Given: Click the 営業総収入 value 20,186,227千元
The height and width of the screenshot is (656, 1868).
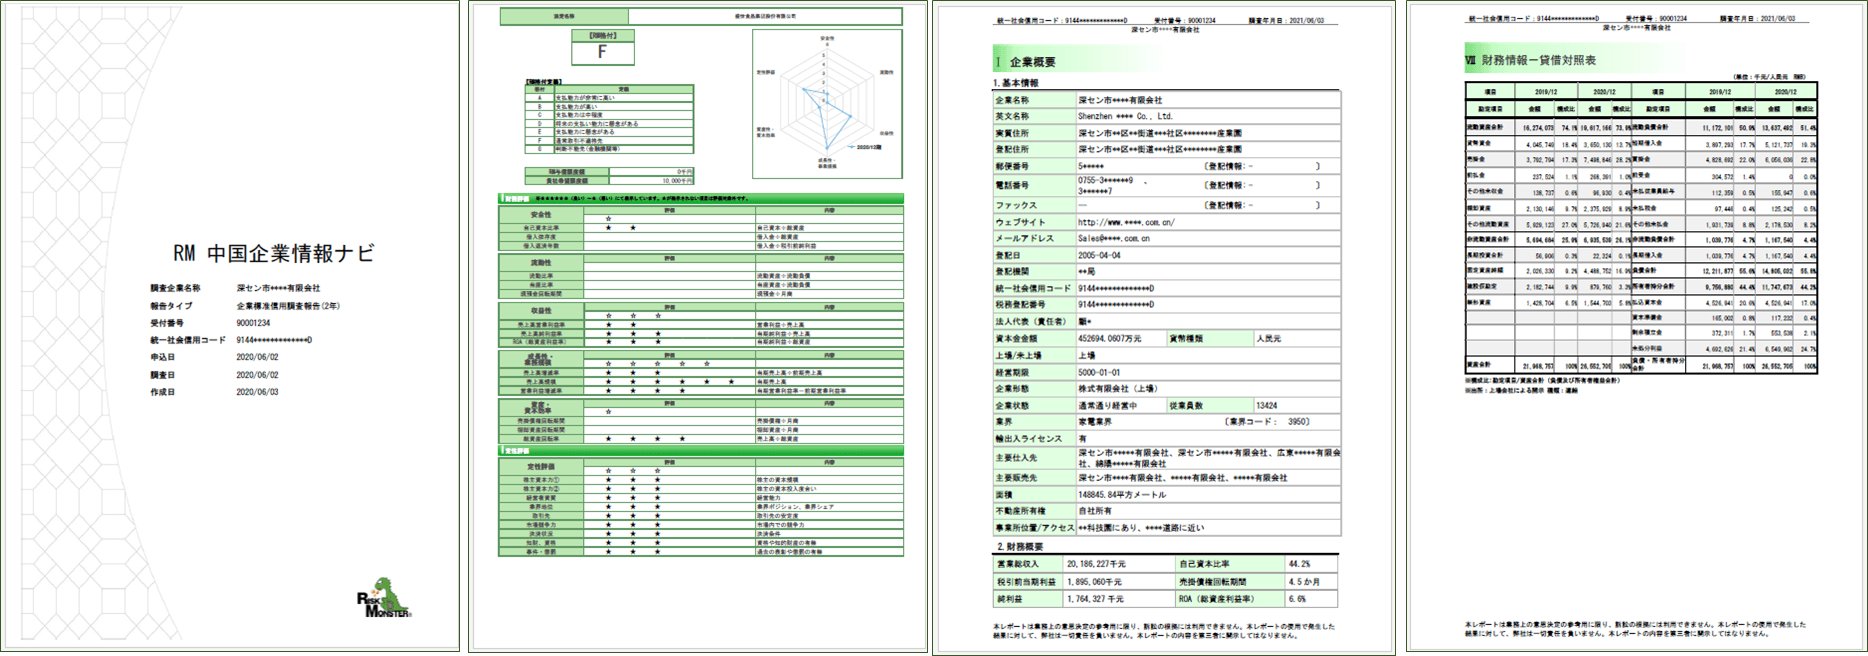Looking at the screenshot, I should point(1108,565).
